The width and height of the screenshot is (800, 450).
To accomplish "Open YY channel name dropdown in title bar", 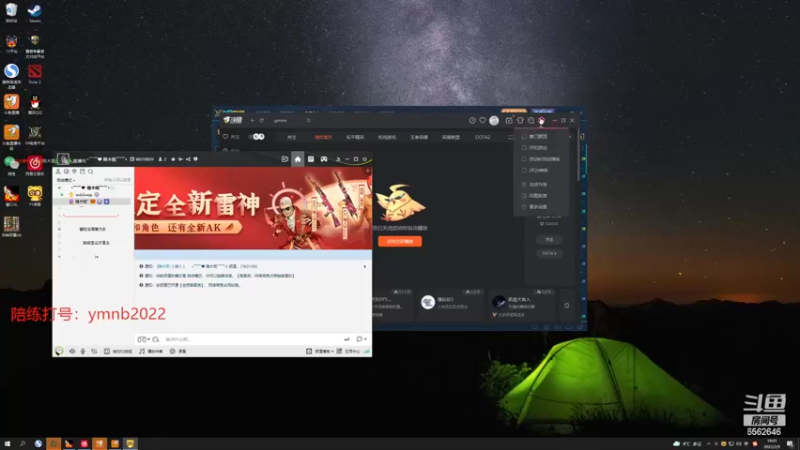I will click(x=126, y=159).
